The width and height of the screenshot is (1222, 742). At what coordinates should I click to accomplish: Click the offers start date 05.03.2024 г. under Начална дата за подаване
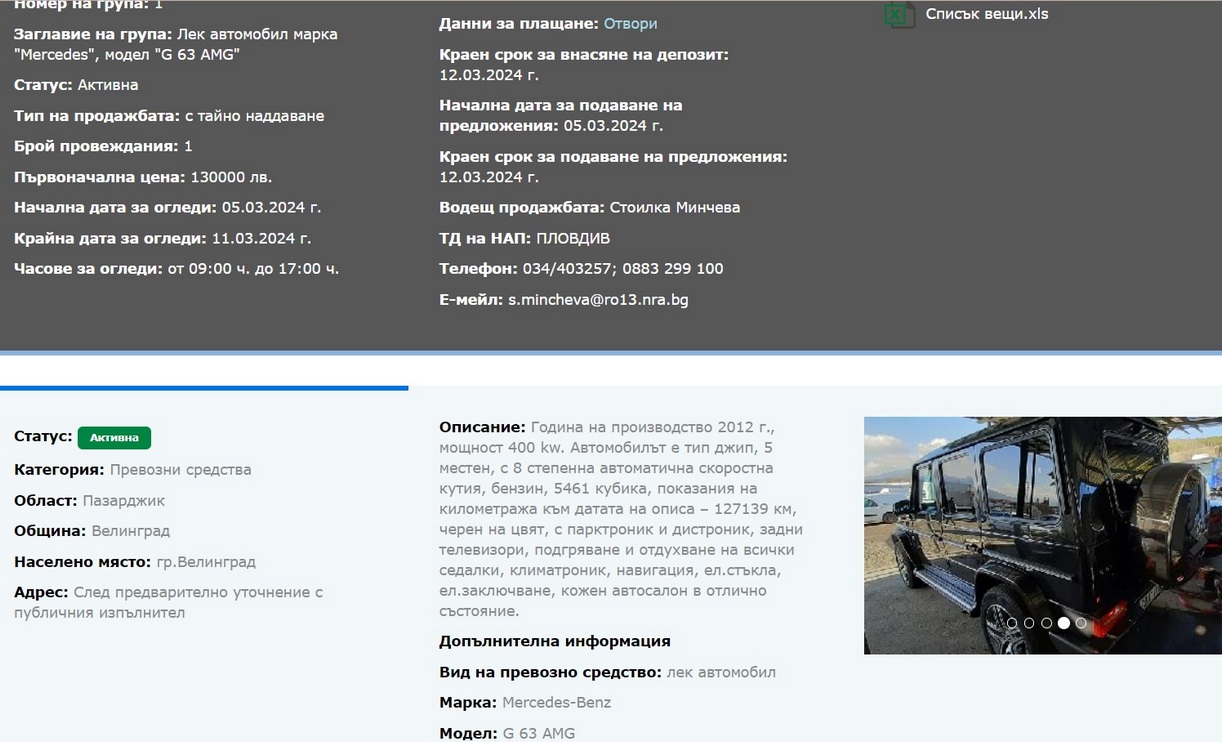[613, 126]
